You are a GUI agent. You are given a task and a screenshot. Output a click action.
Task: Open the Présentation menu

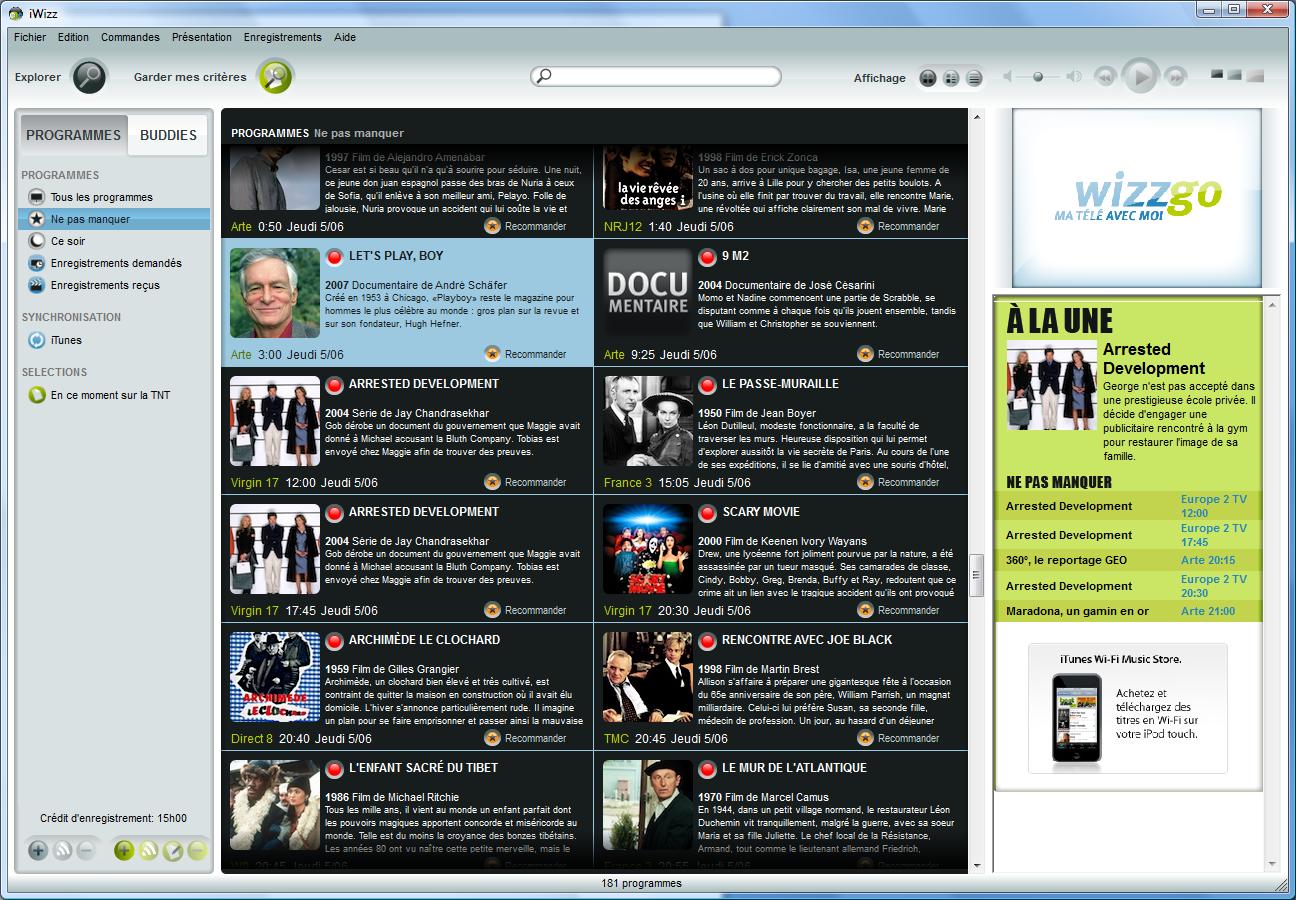click(201, 37)
